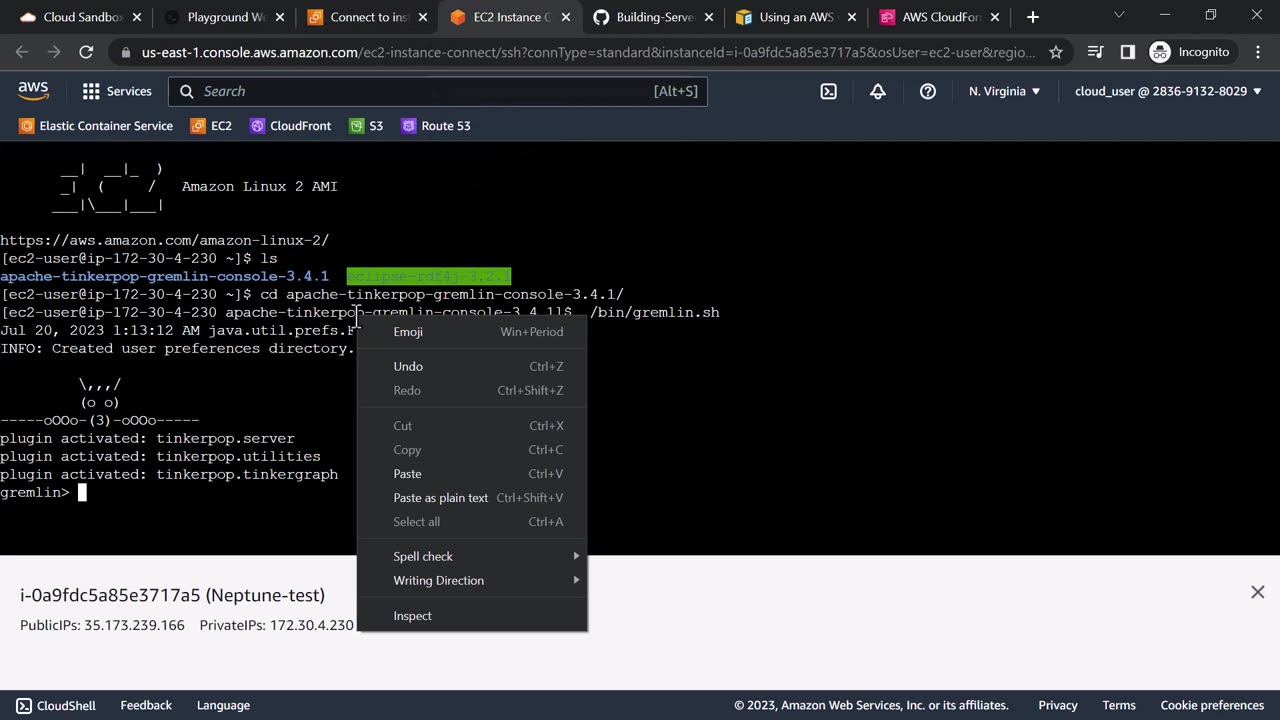The width and height of the screenshot is (1280, 720).
Task: Open the S3 favorites shortcut
Action: pos(366,126)
